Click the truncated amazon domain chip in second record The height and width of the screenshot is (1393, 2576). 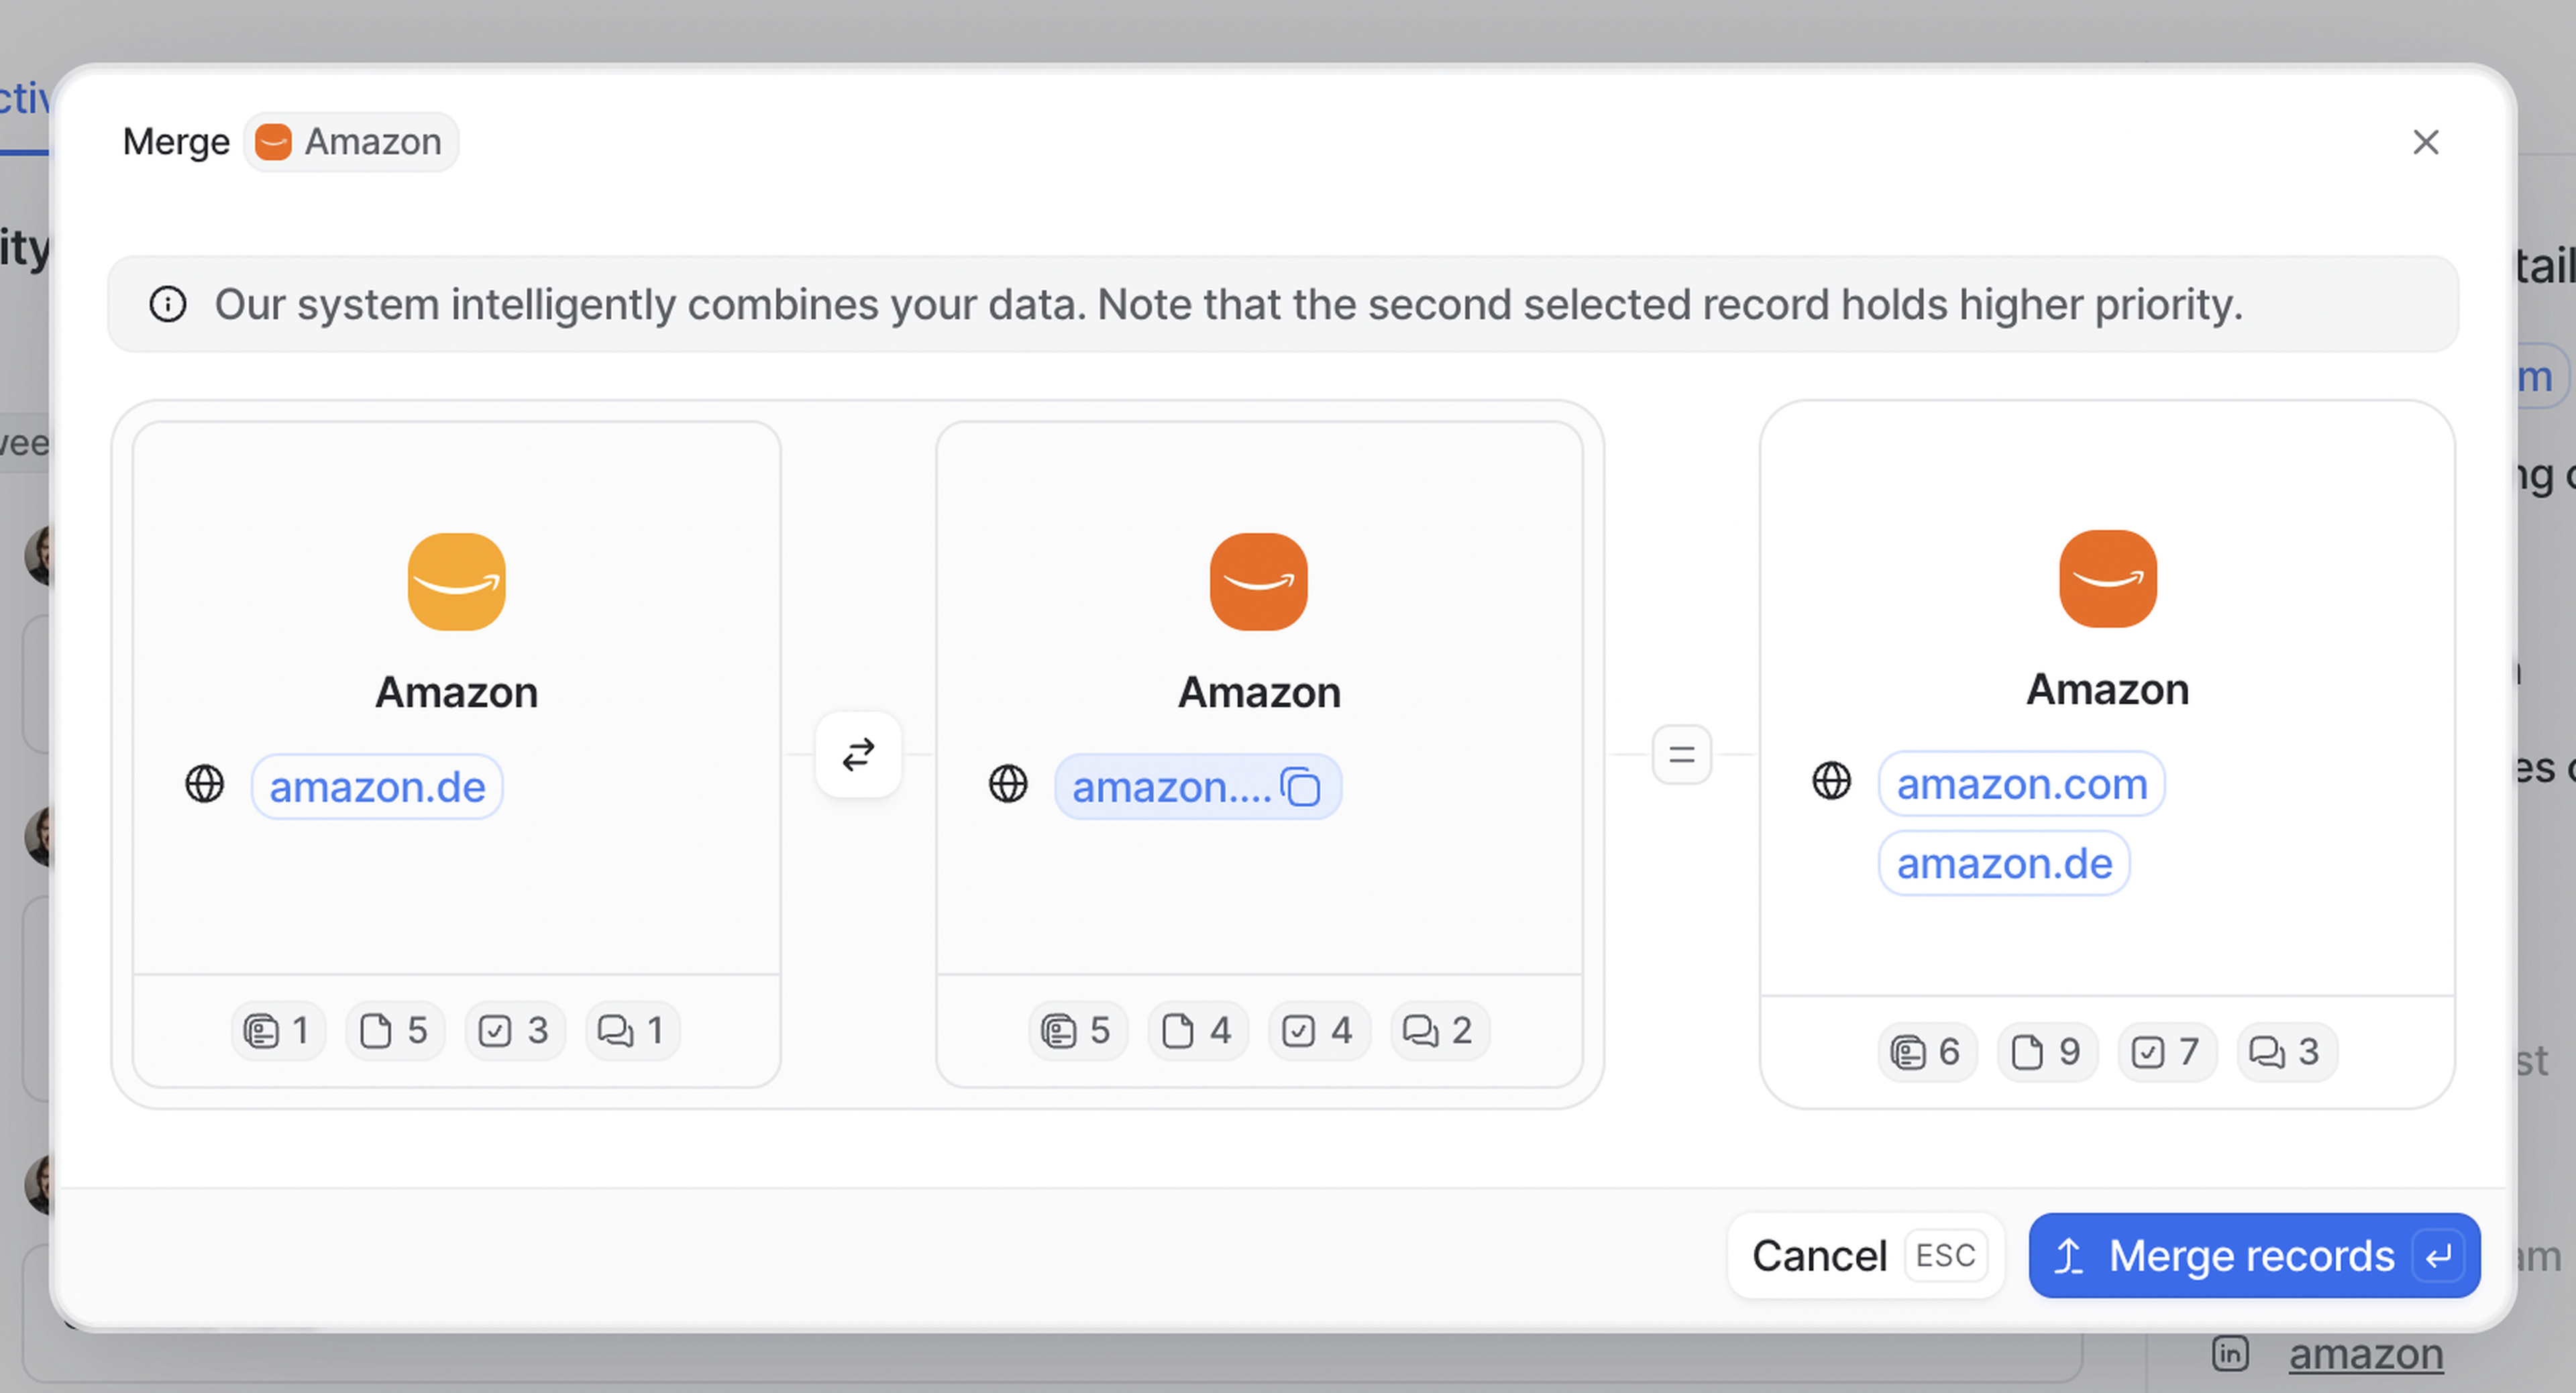pyautogui.click(x=1170, y=787)
